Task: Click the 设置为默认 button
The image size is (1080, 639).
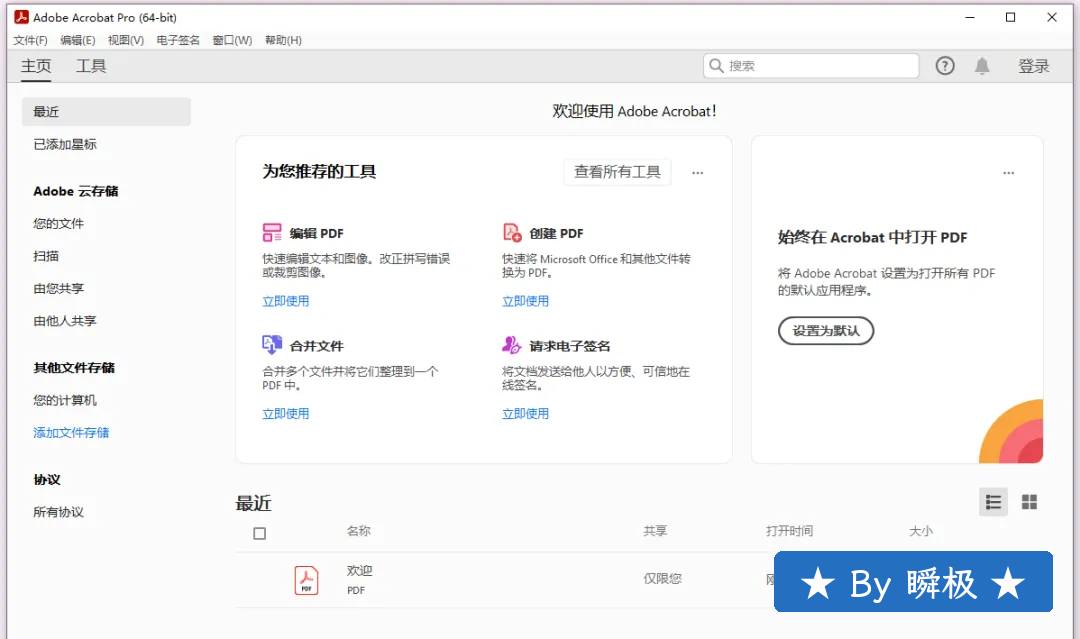Action: click(x=826, y=331)
